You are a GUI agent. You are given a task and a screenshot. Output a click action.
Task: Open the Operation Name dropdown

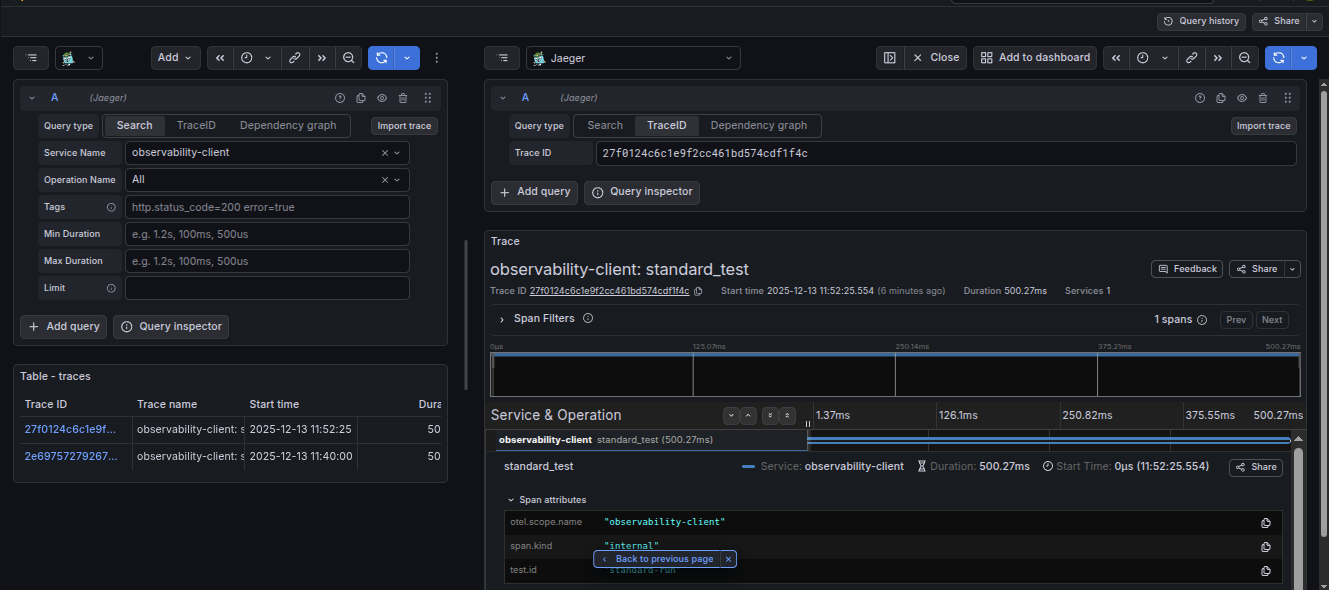(x=398, y=180)
